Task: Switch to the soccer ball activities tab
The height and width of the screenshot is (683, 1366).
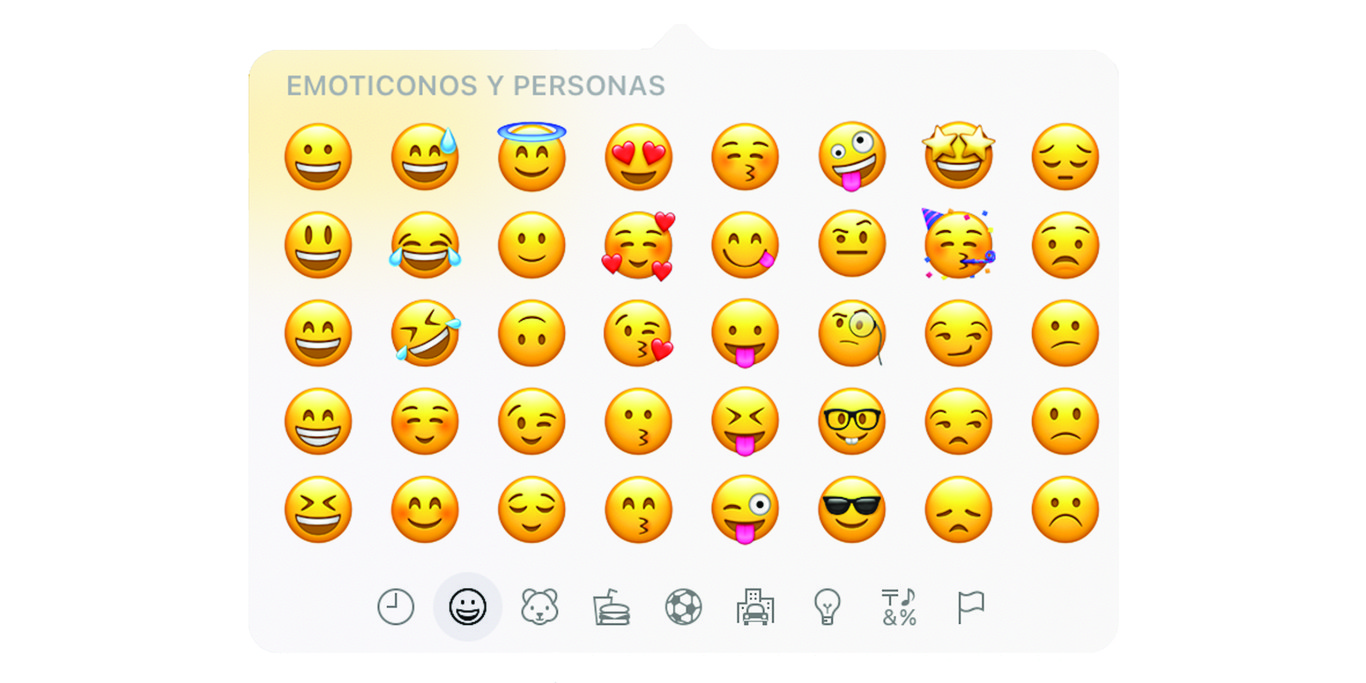Action: click(684, 607)
